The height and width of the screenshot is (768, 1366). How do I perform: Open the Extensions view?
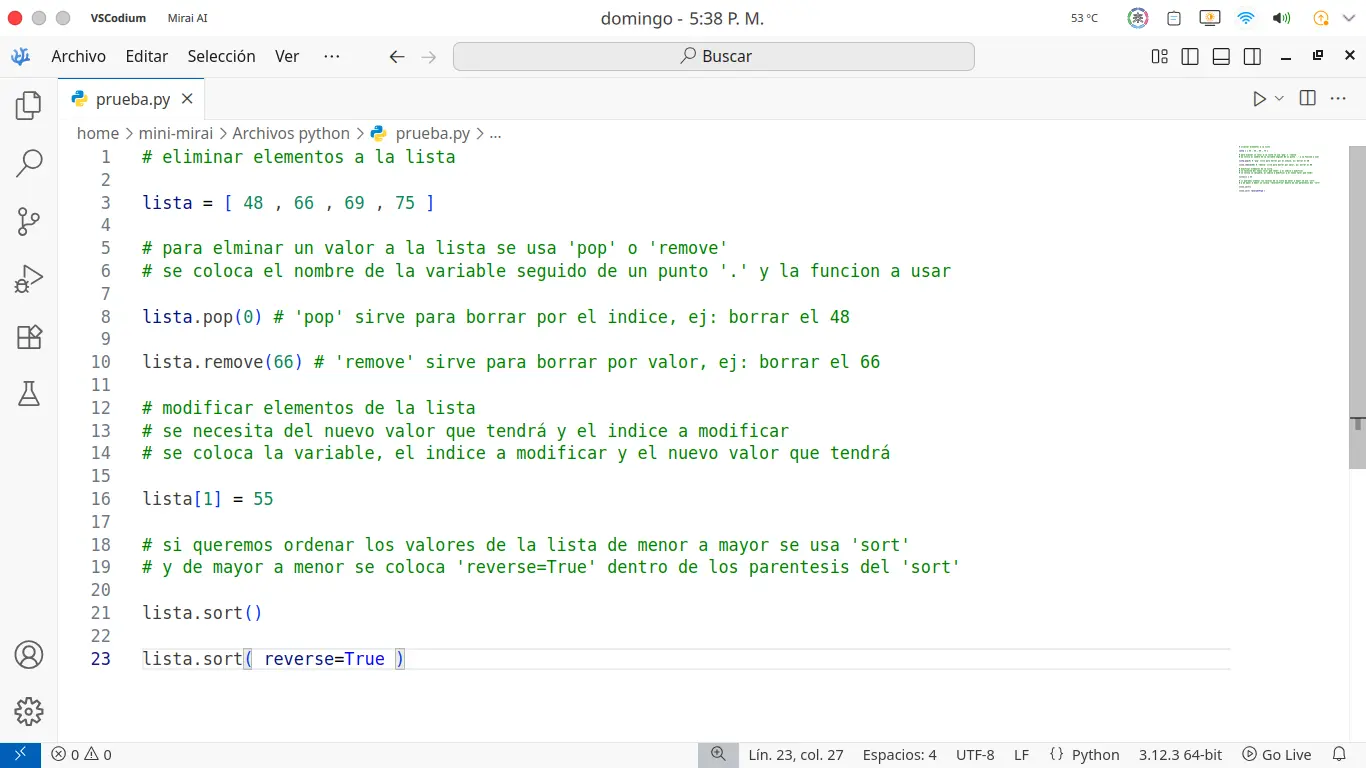tap(29, 337)
